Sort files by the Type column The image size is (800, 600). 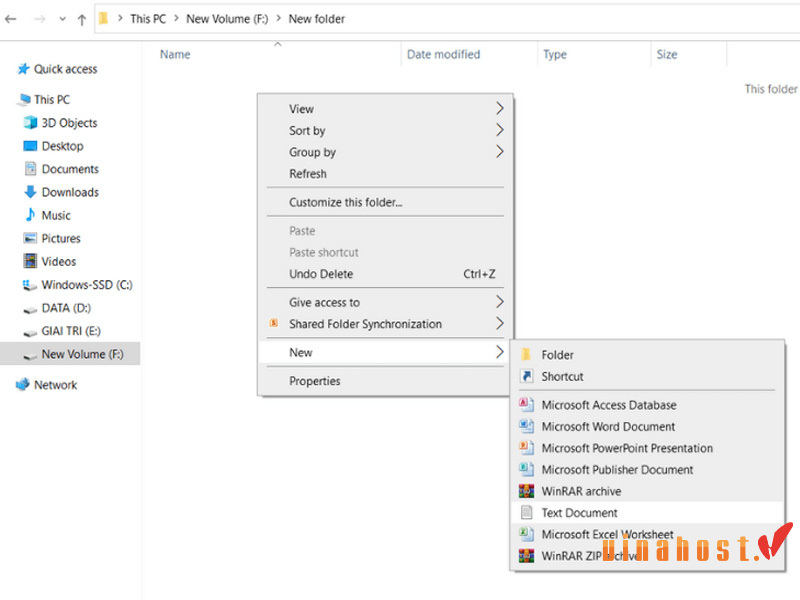coord(555,55)
